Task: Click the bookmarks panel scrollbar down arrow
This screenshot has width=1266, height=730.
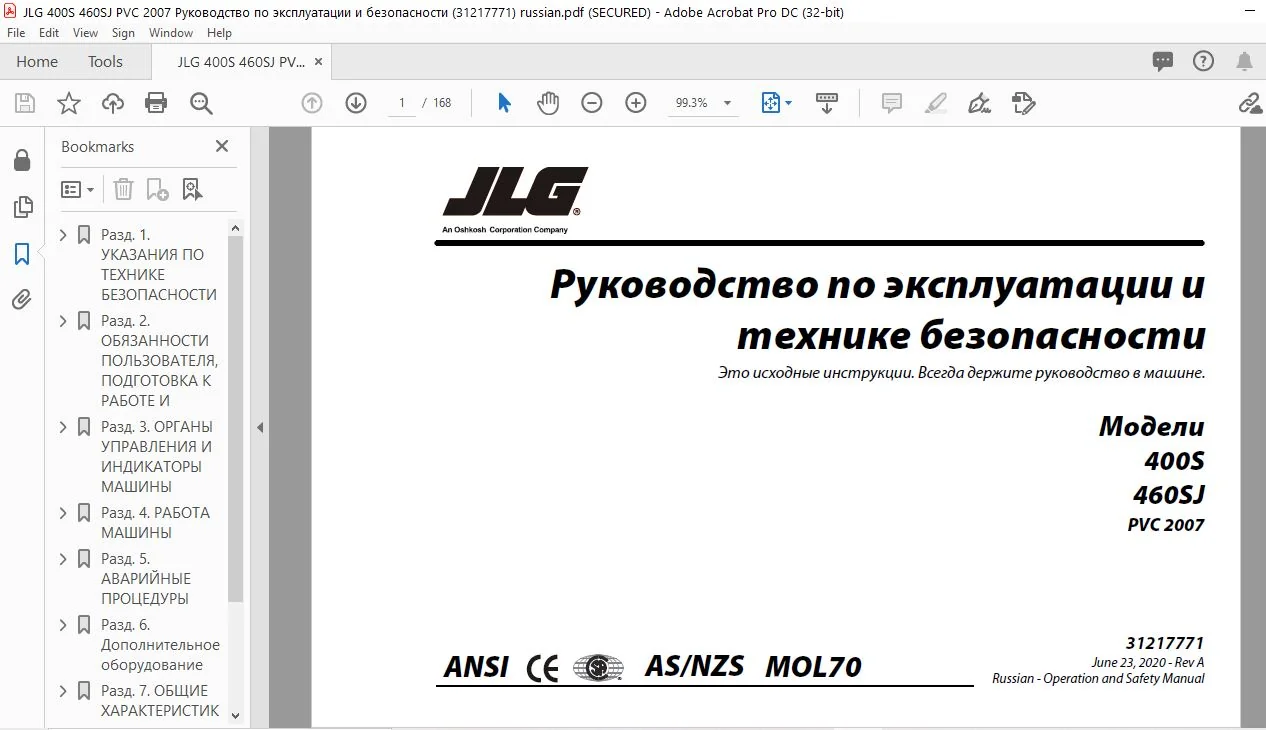Action: tap(236, 715)
